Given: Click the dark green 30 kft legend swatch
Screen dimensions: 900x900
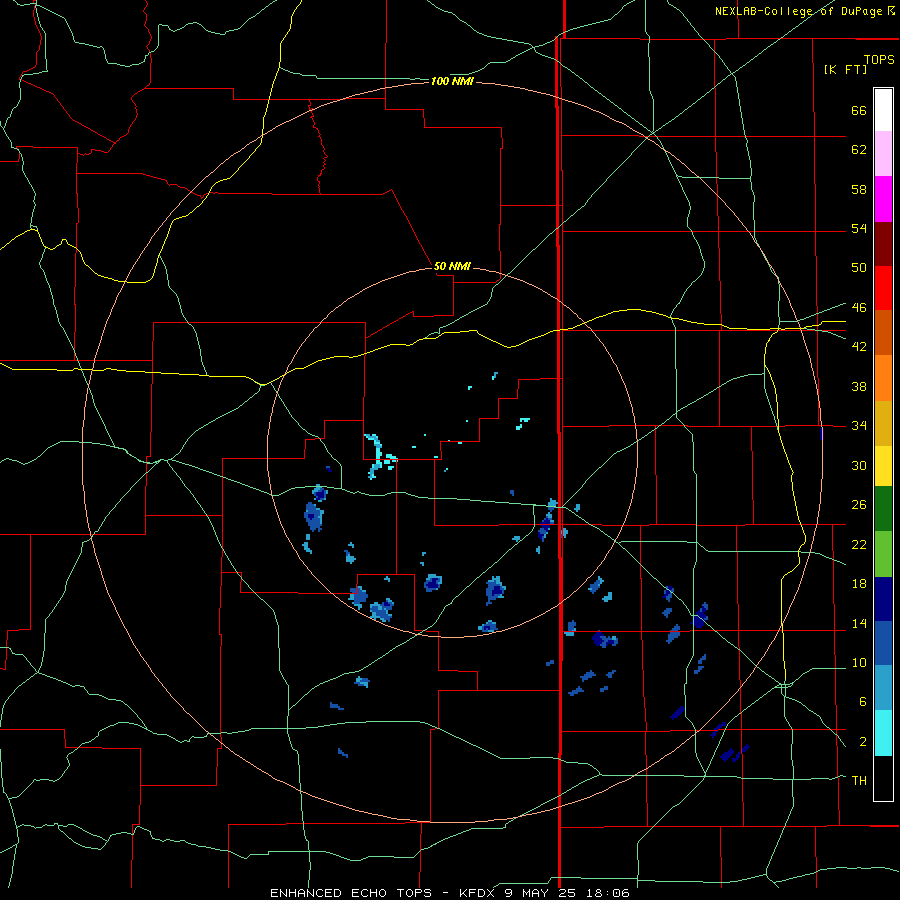Looking at the screenshot, I should coord(883,509).
